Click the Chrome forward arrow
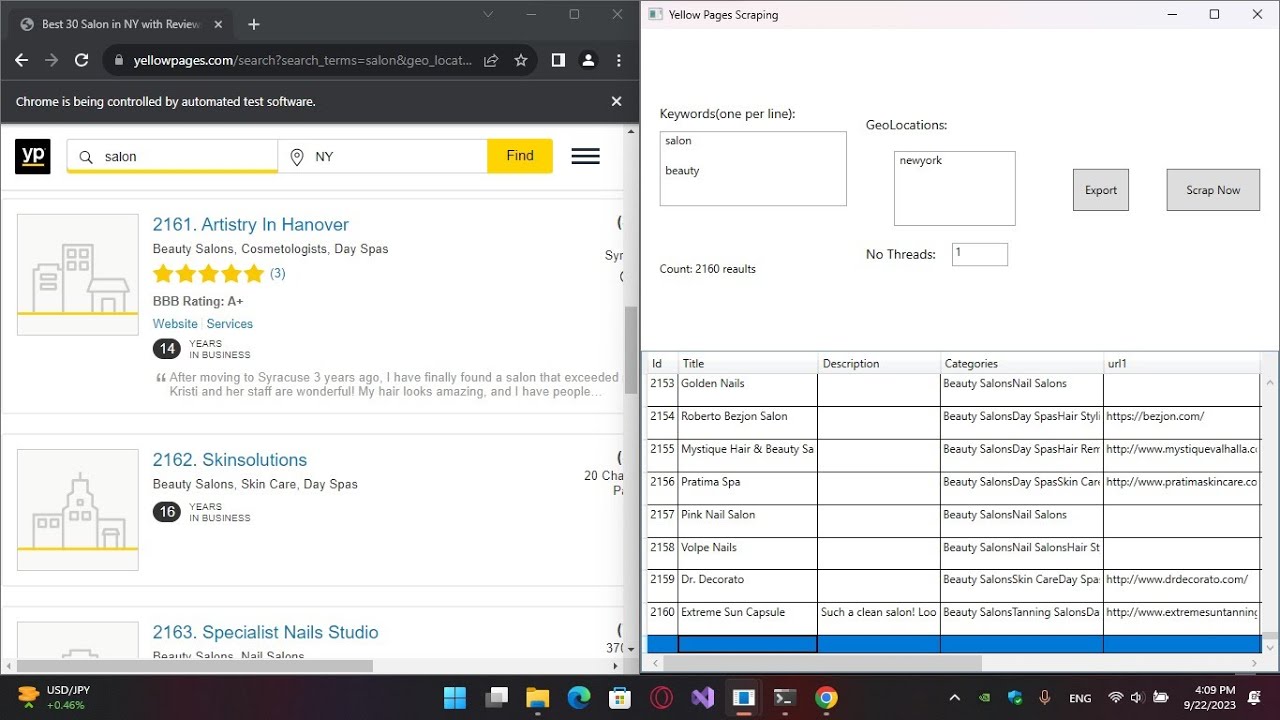 pos(51,60)
